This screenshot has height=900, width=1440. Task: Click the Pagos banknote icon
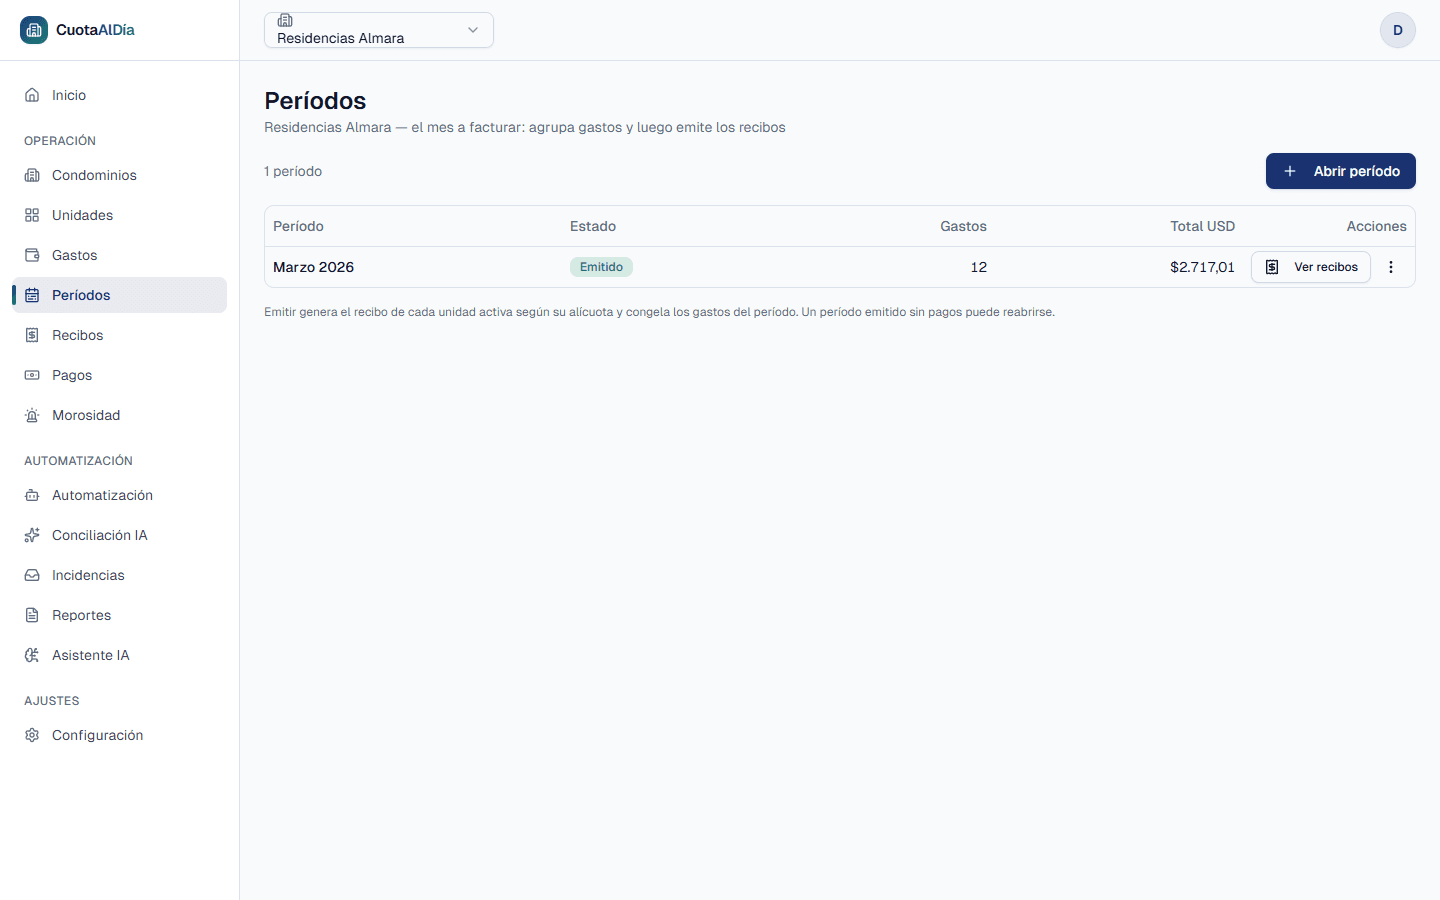[32, 375]
